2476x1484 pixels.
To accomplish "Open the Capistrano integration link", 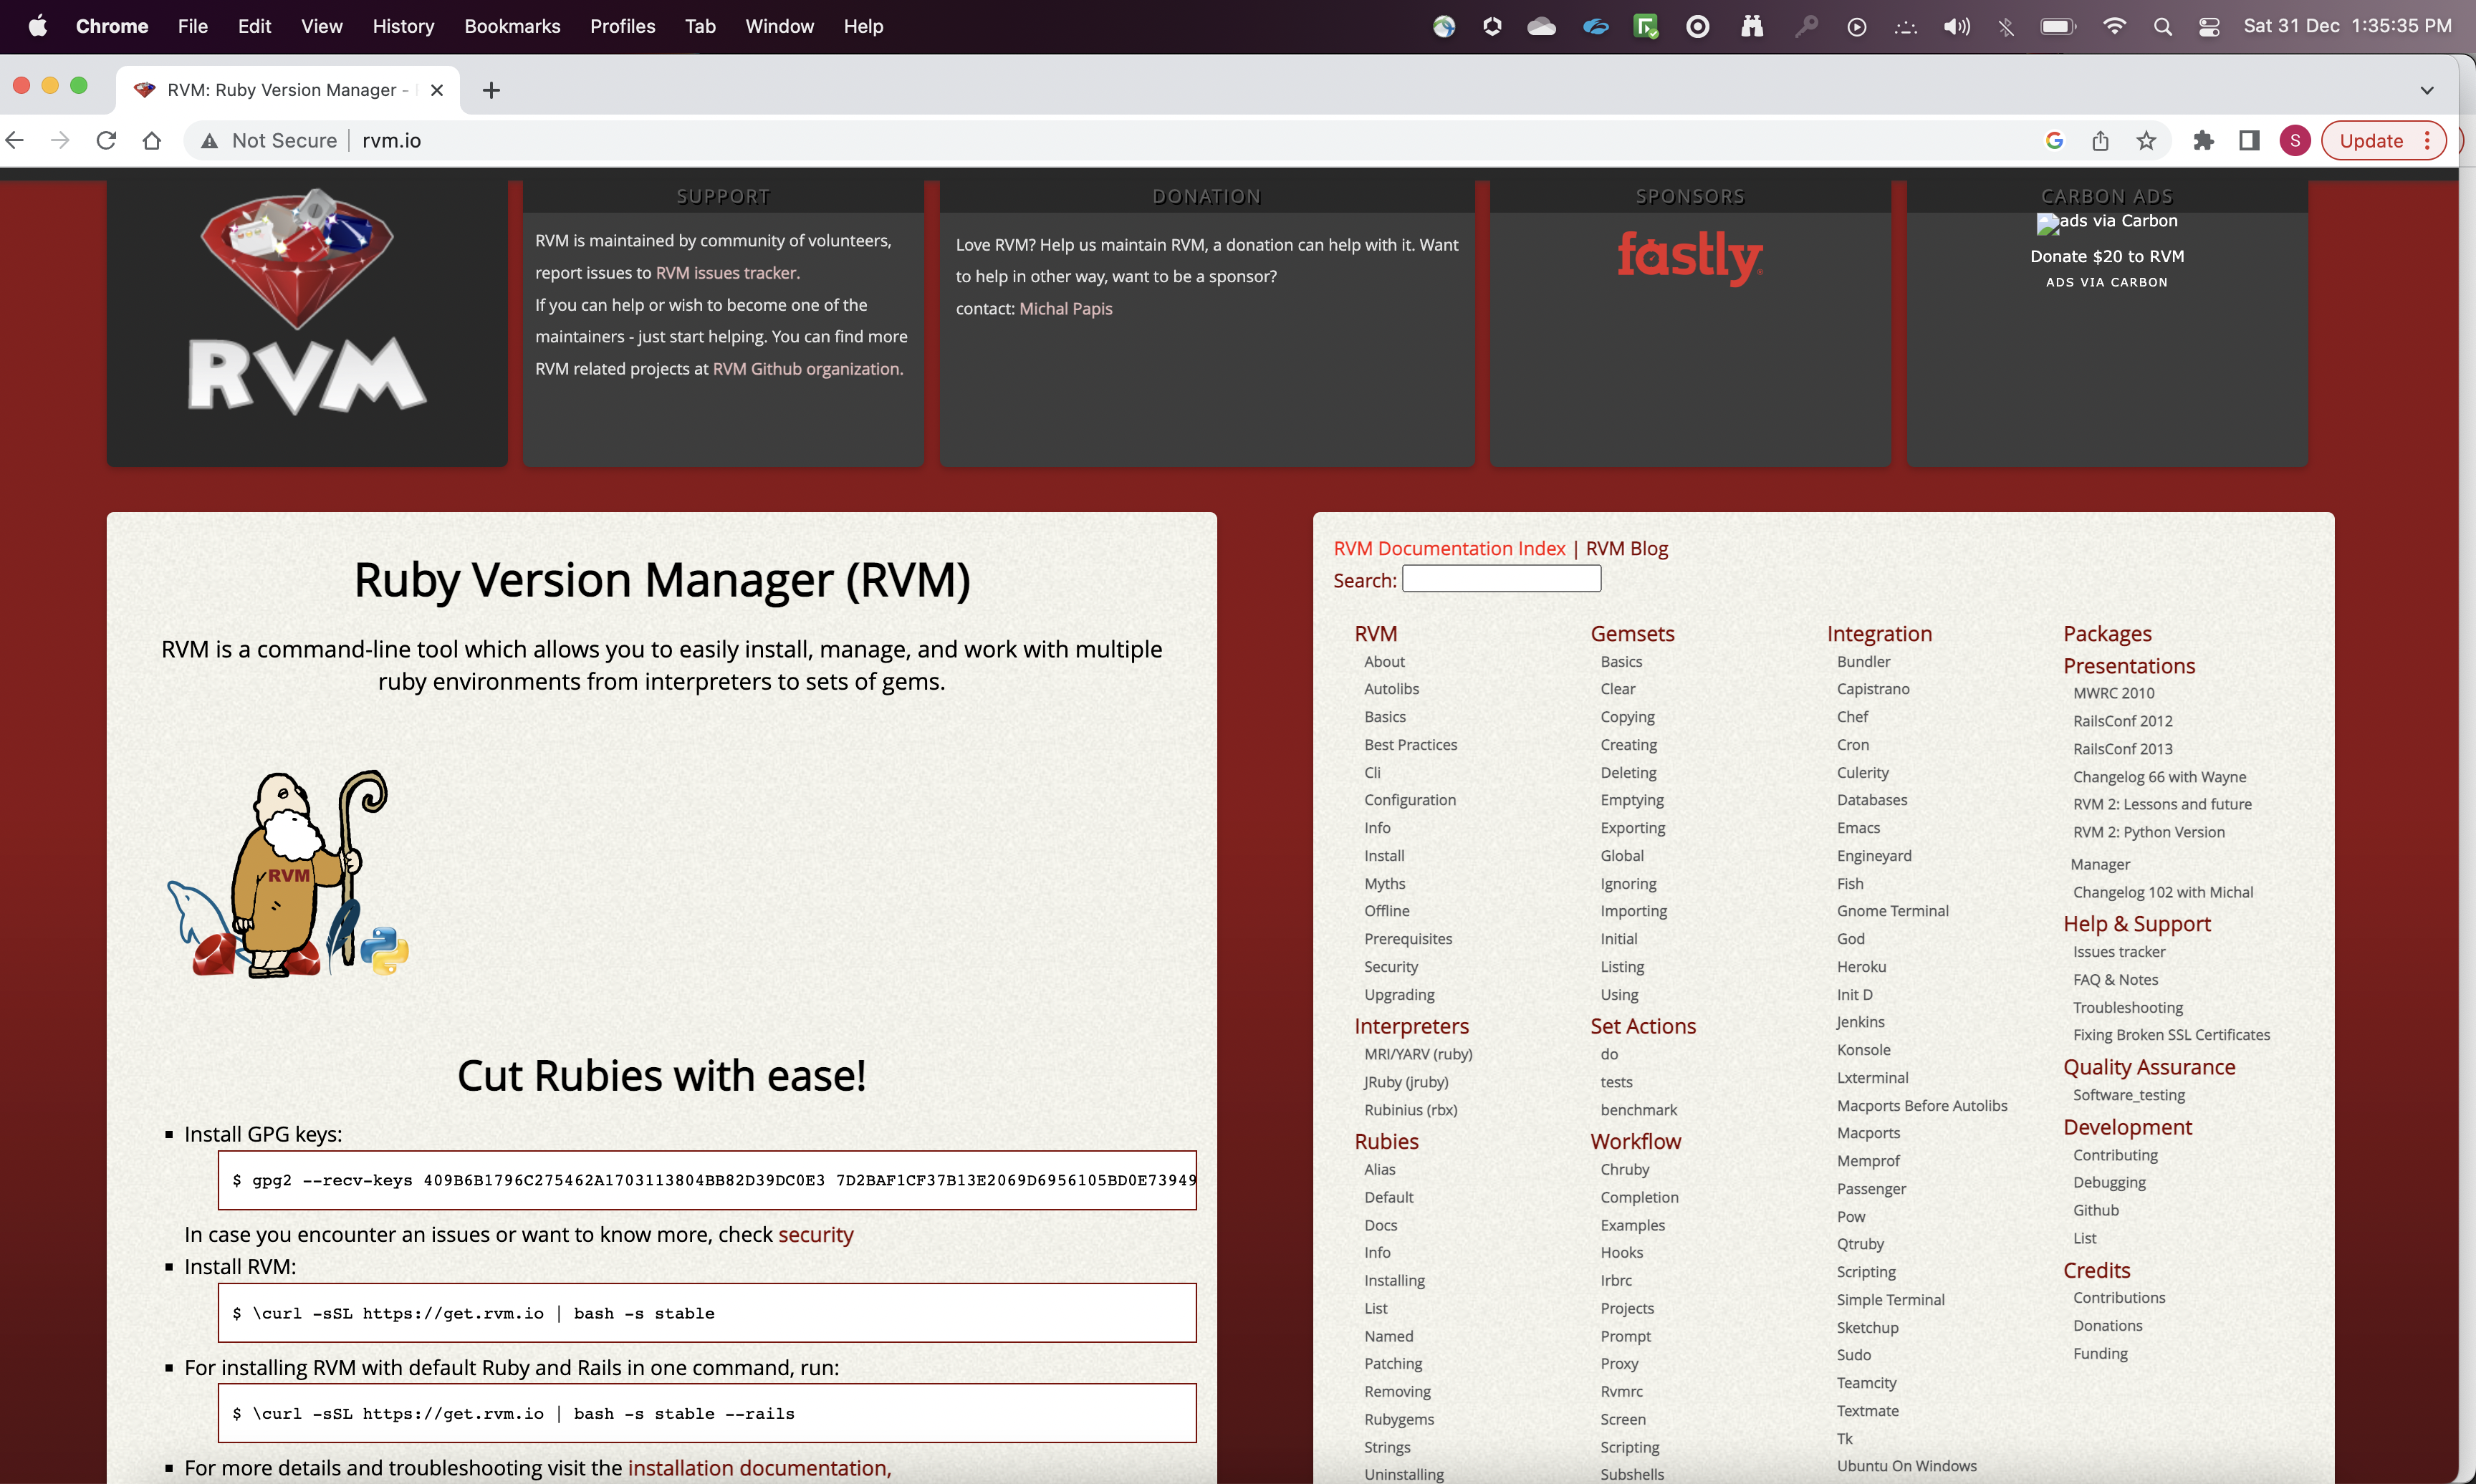I will click(1873, 689).
